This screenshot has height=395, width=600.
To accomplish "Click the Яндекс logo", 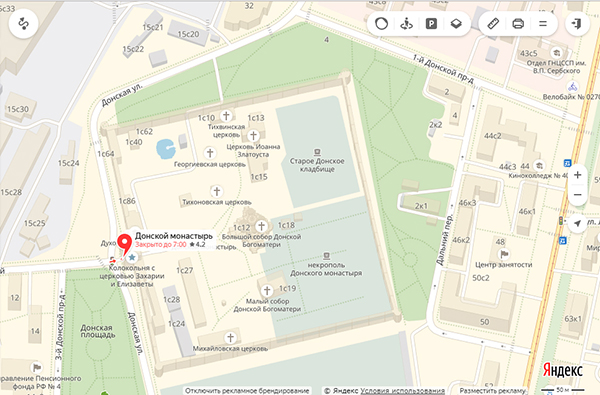I will [x=562, y=371].
